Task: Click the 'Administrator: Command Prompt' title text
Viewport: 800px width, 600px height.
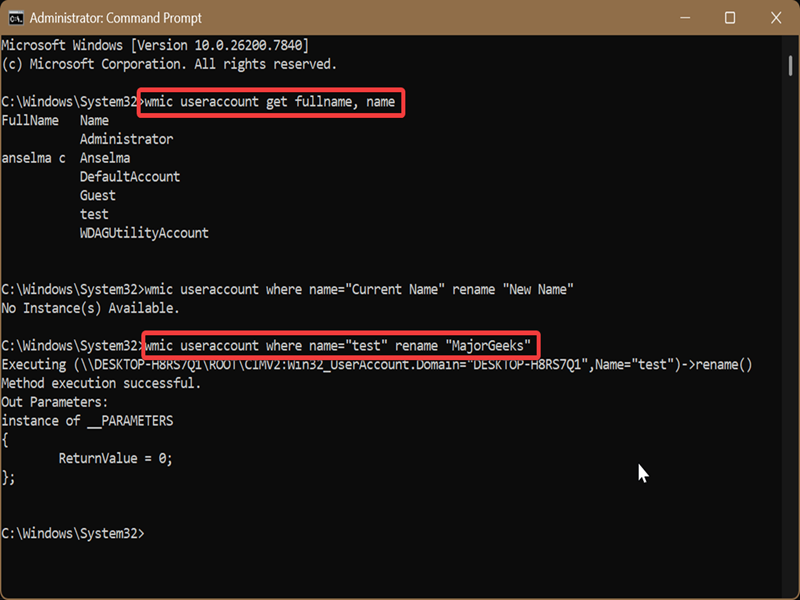Action: click(x=115, y=18)
